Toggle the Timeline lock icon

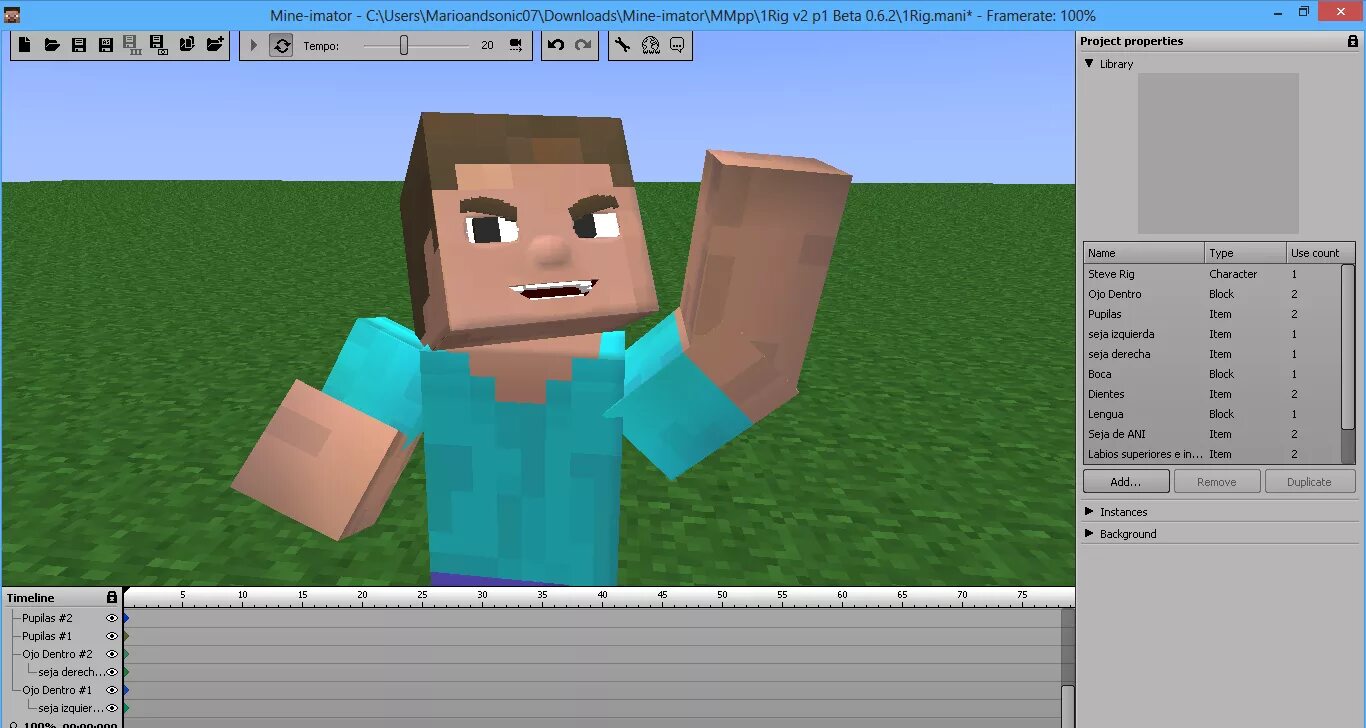tap(112, 597)
